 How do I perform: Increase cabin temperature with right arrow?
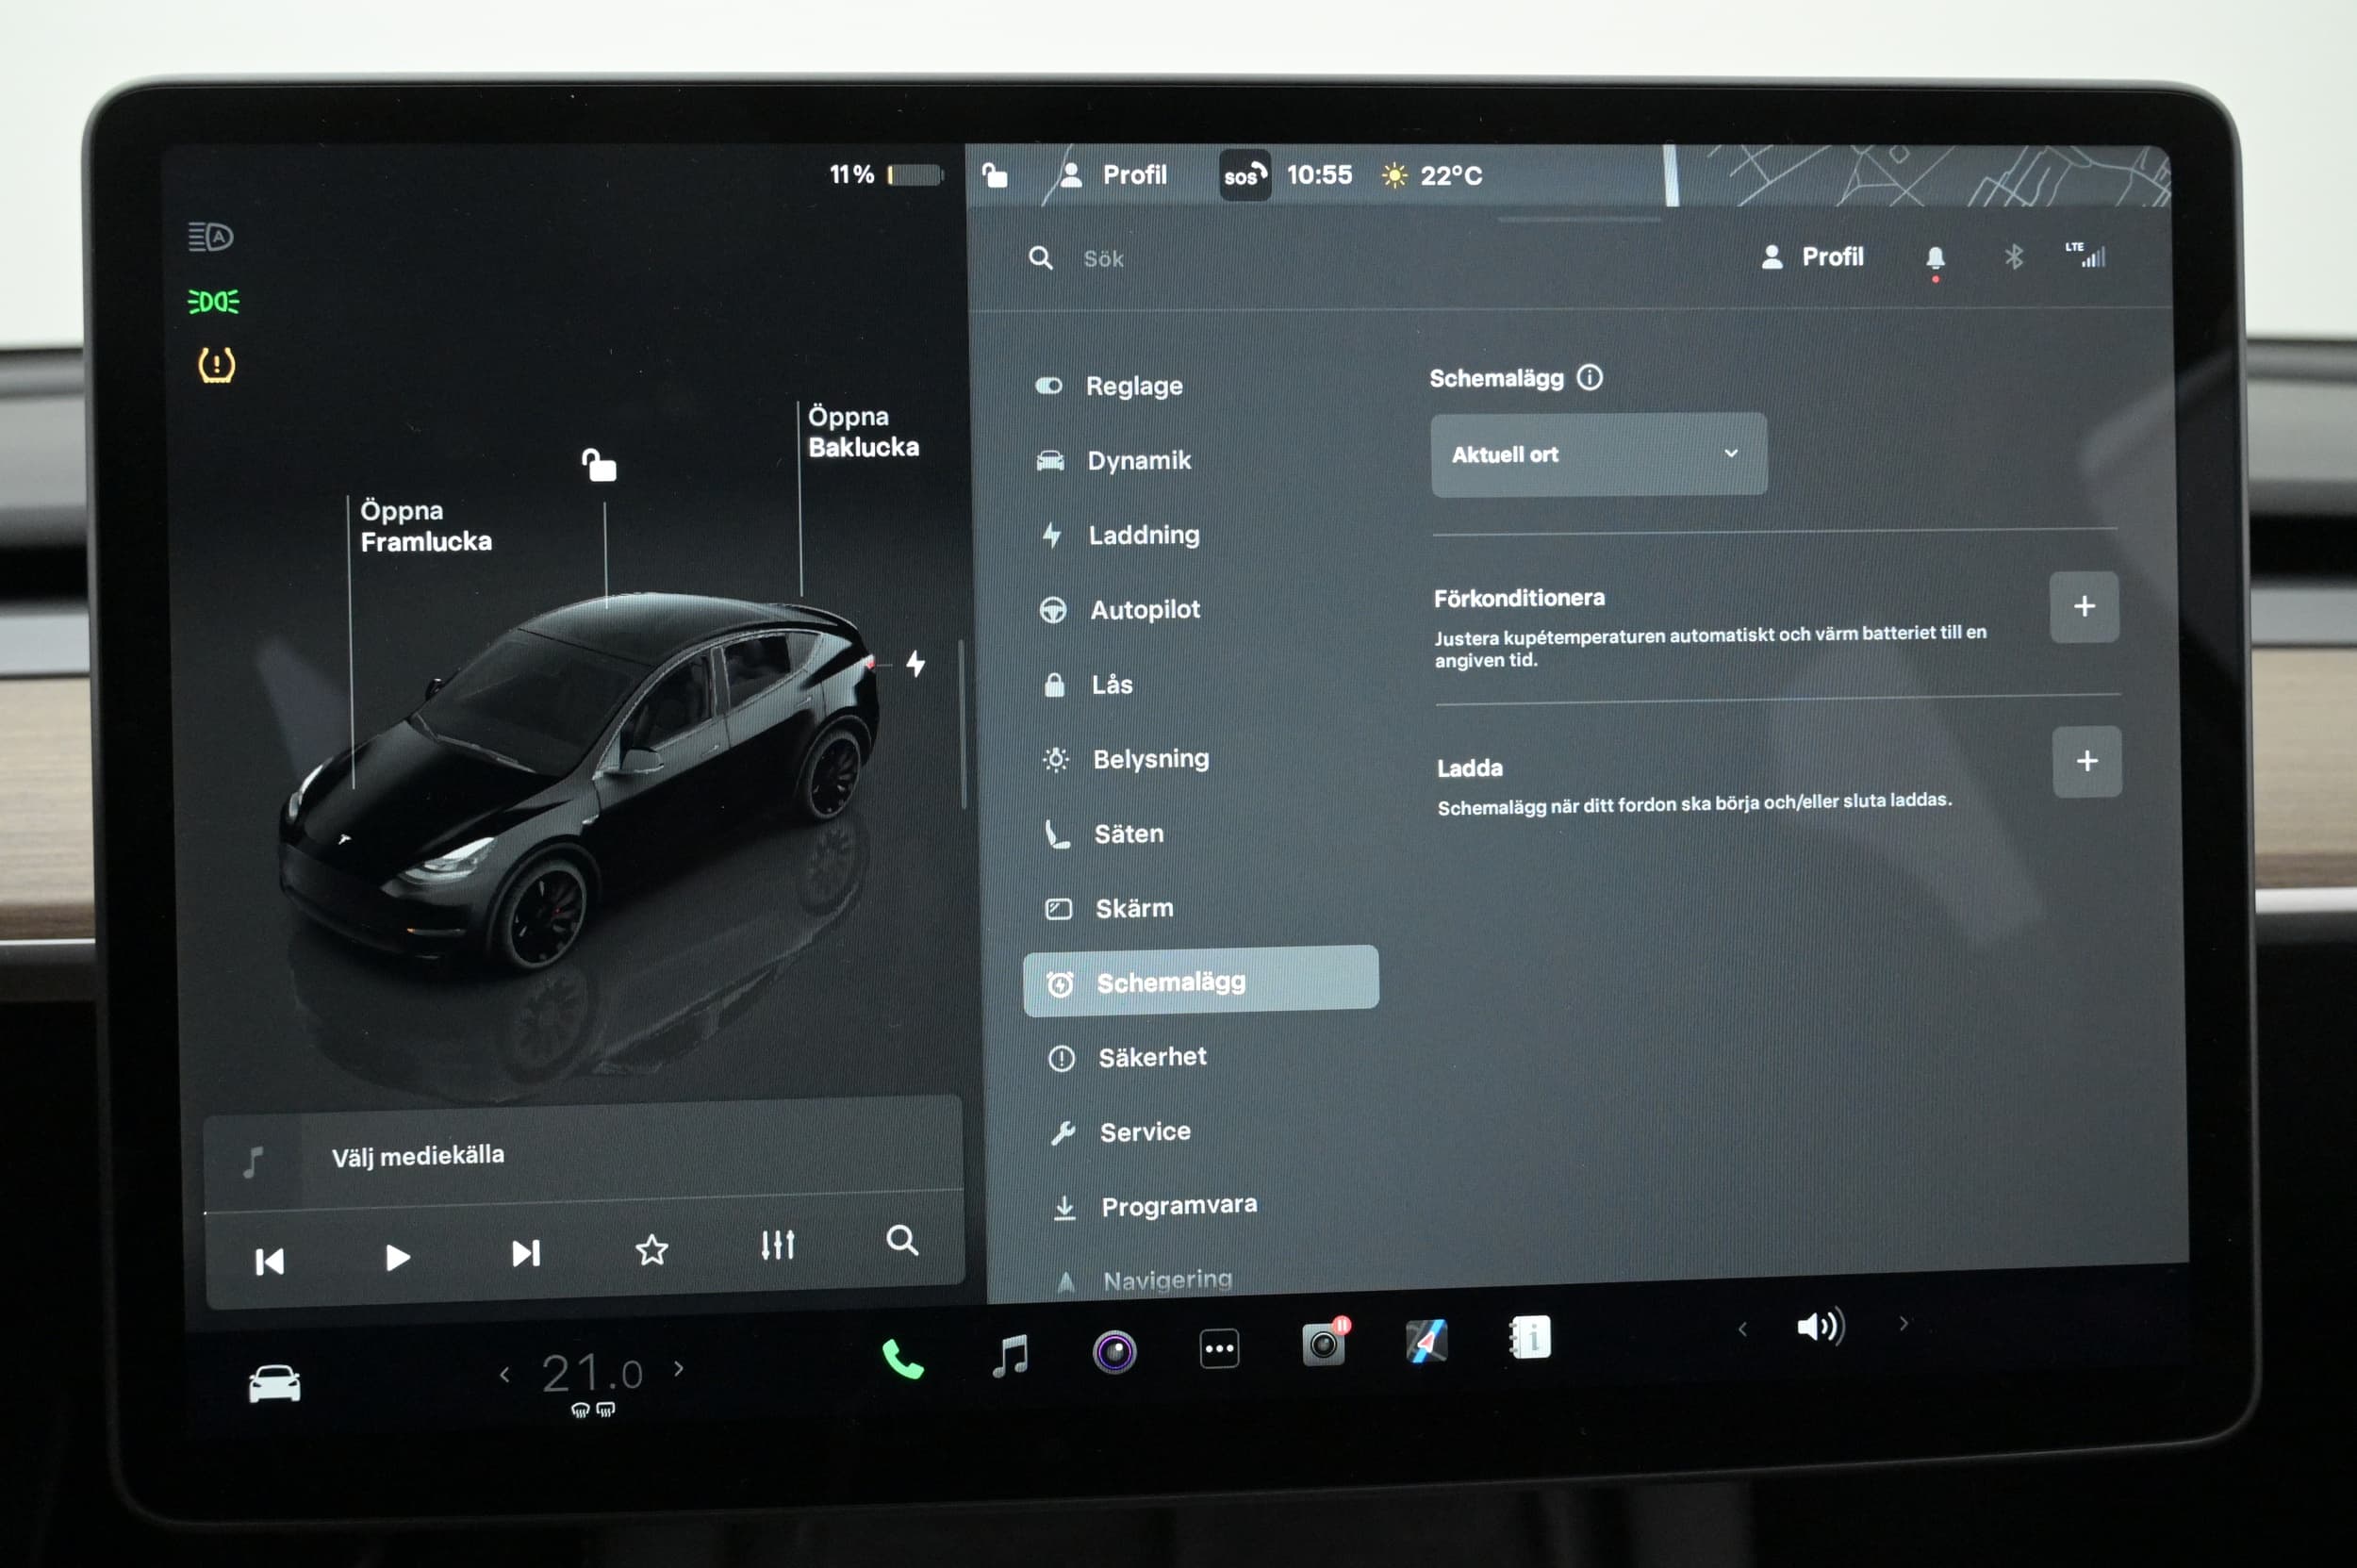click(679, 1368)
